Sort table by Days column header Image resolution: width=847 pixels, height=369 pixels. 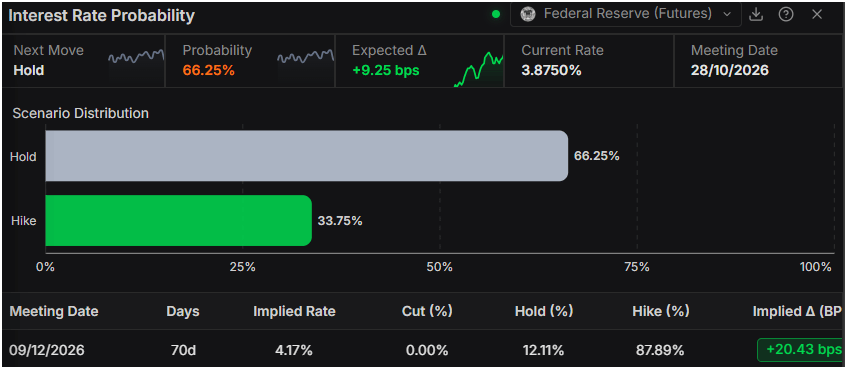[x=183, y=311]
